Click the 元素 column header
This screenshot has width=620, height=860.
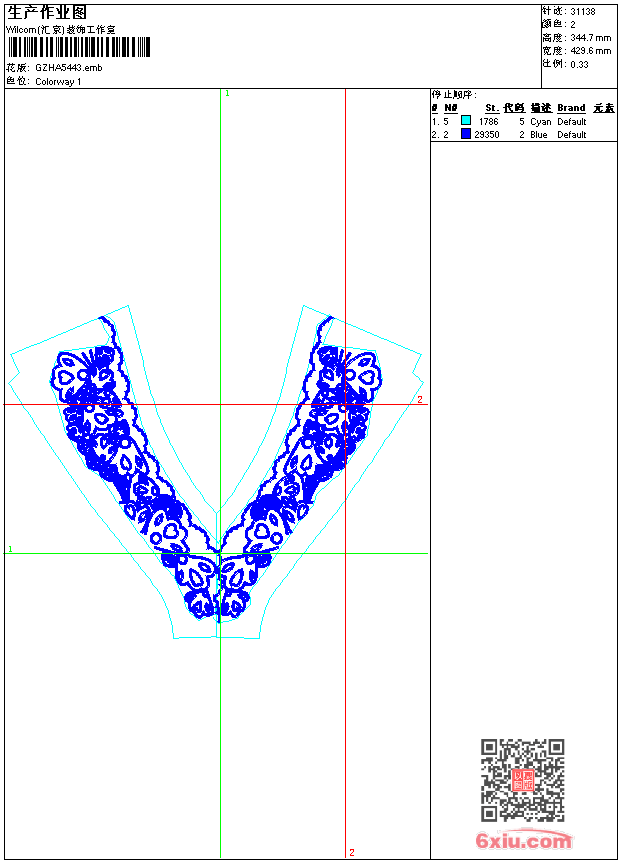click(x=604, y=108)
